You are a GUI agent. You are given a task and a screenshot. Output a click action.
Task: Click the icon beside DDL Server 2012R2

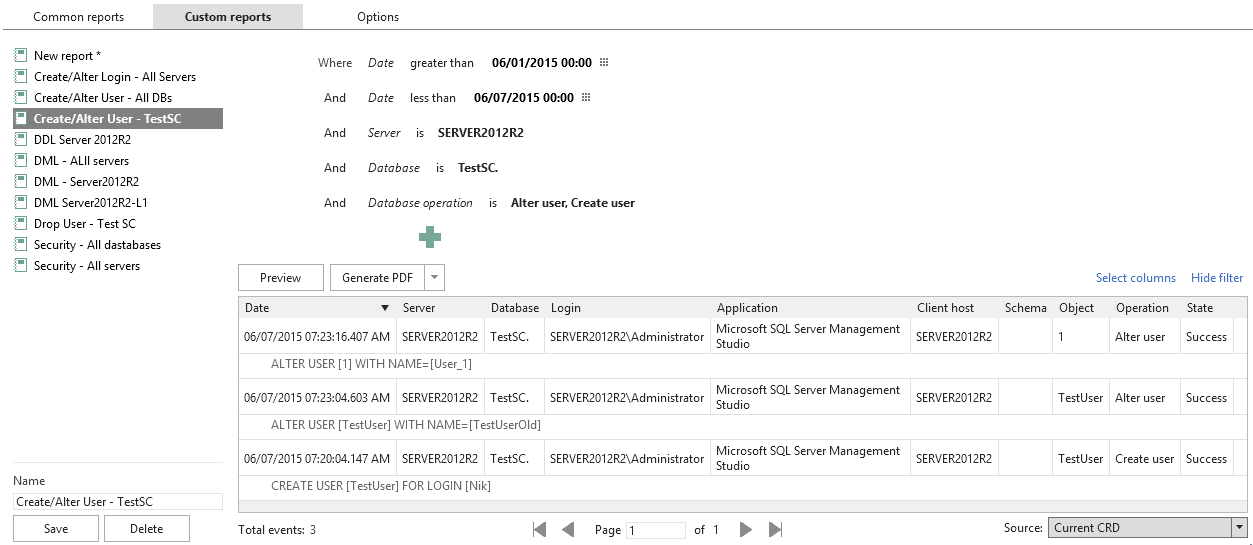(x=20, y=140)
